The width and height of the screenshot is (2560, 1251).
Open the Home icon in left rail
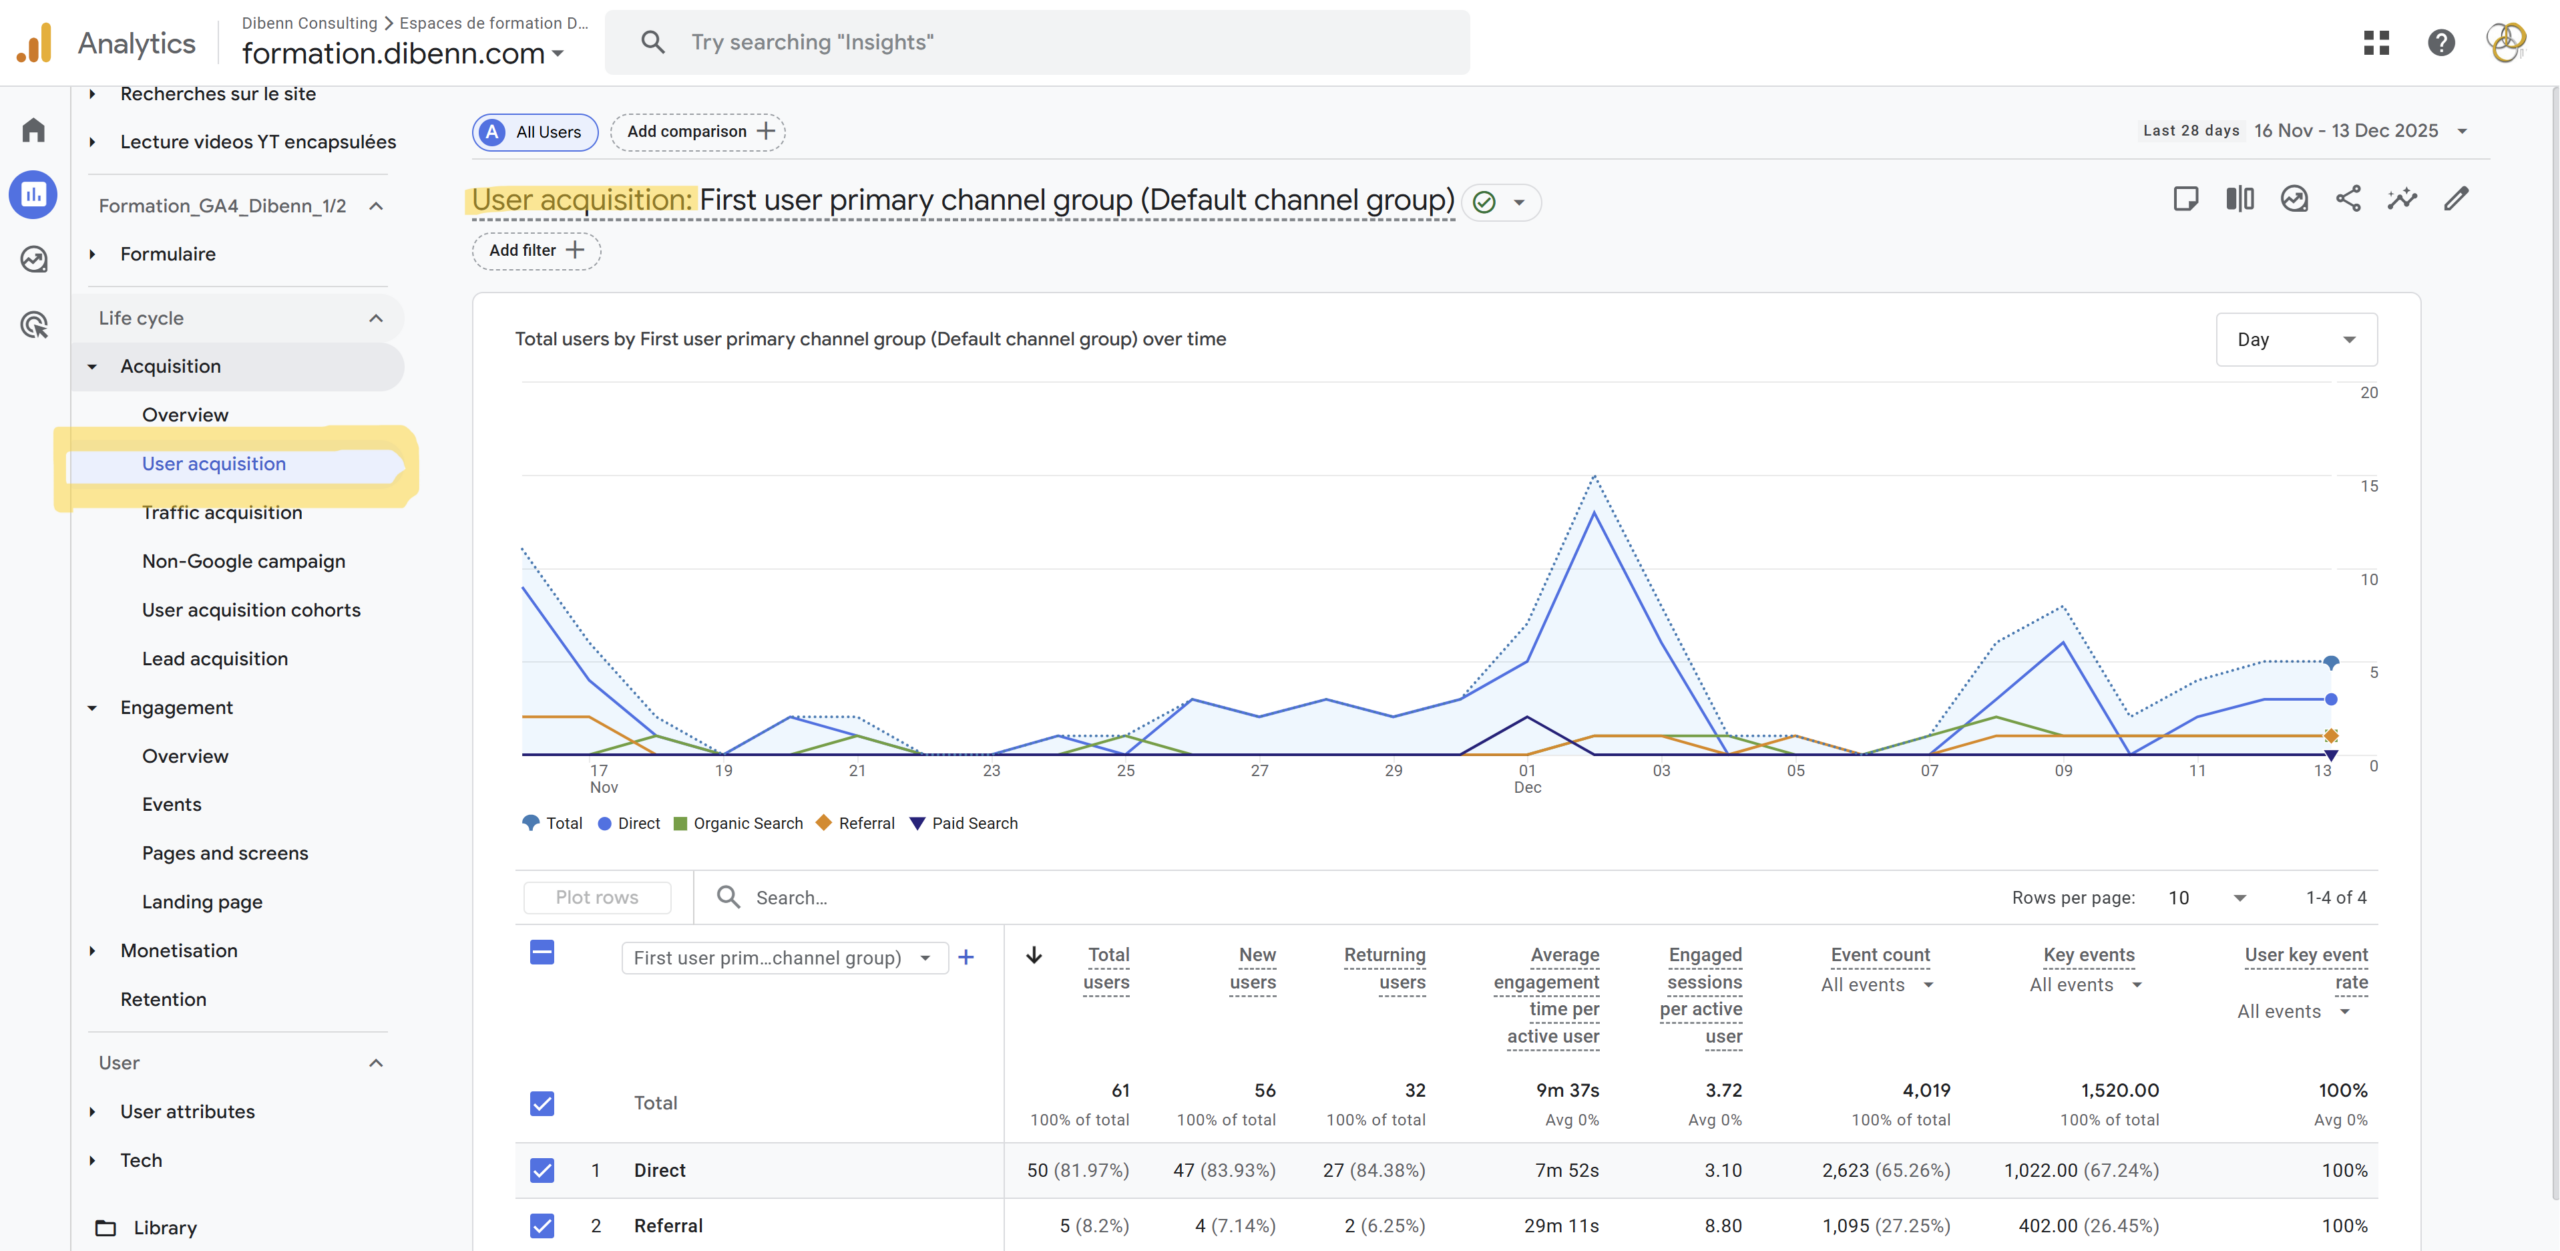click(x=34, y=130)
